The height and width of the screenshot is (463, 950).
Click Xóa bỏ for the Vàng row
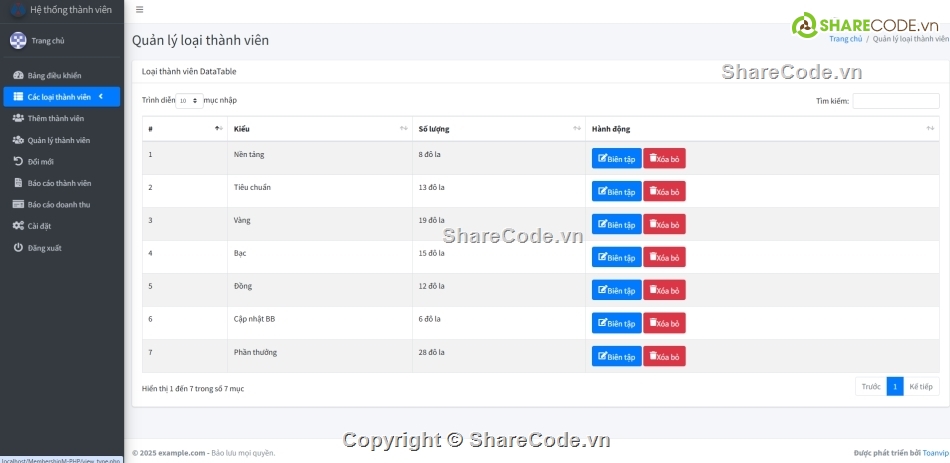coord(664,225)
